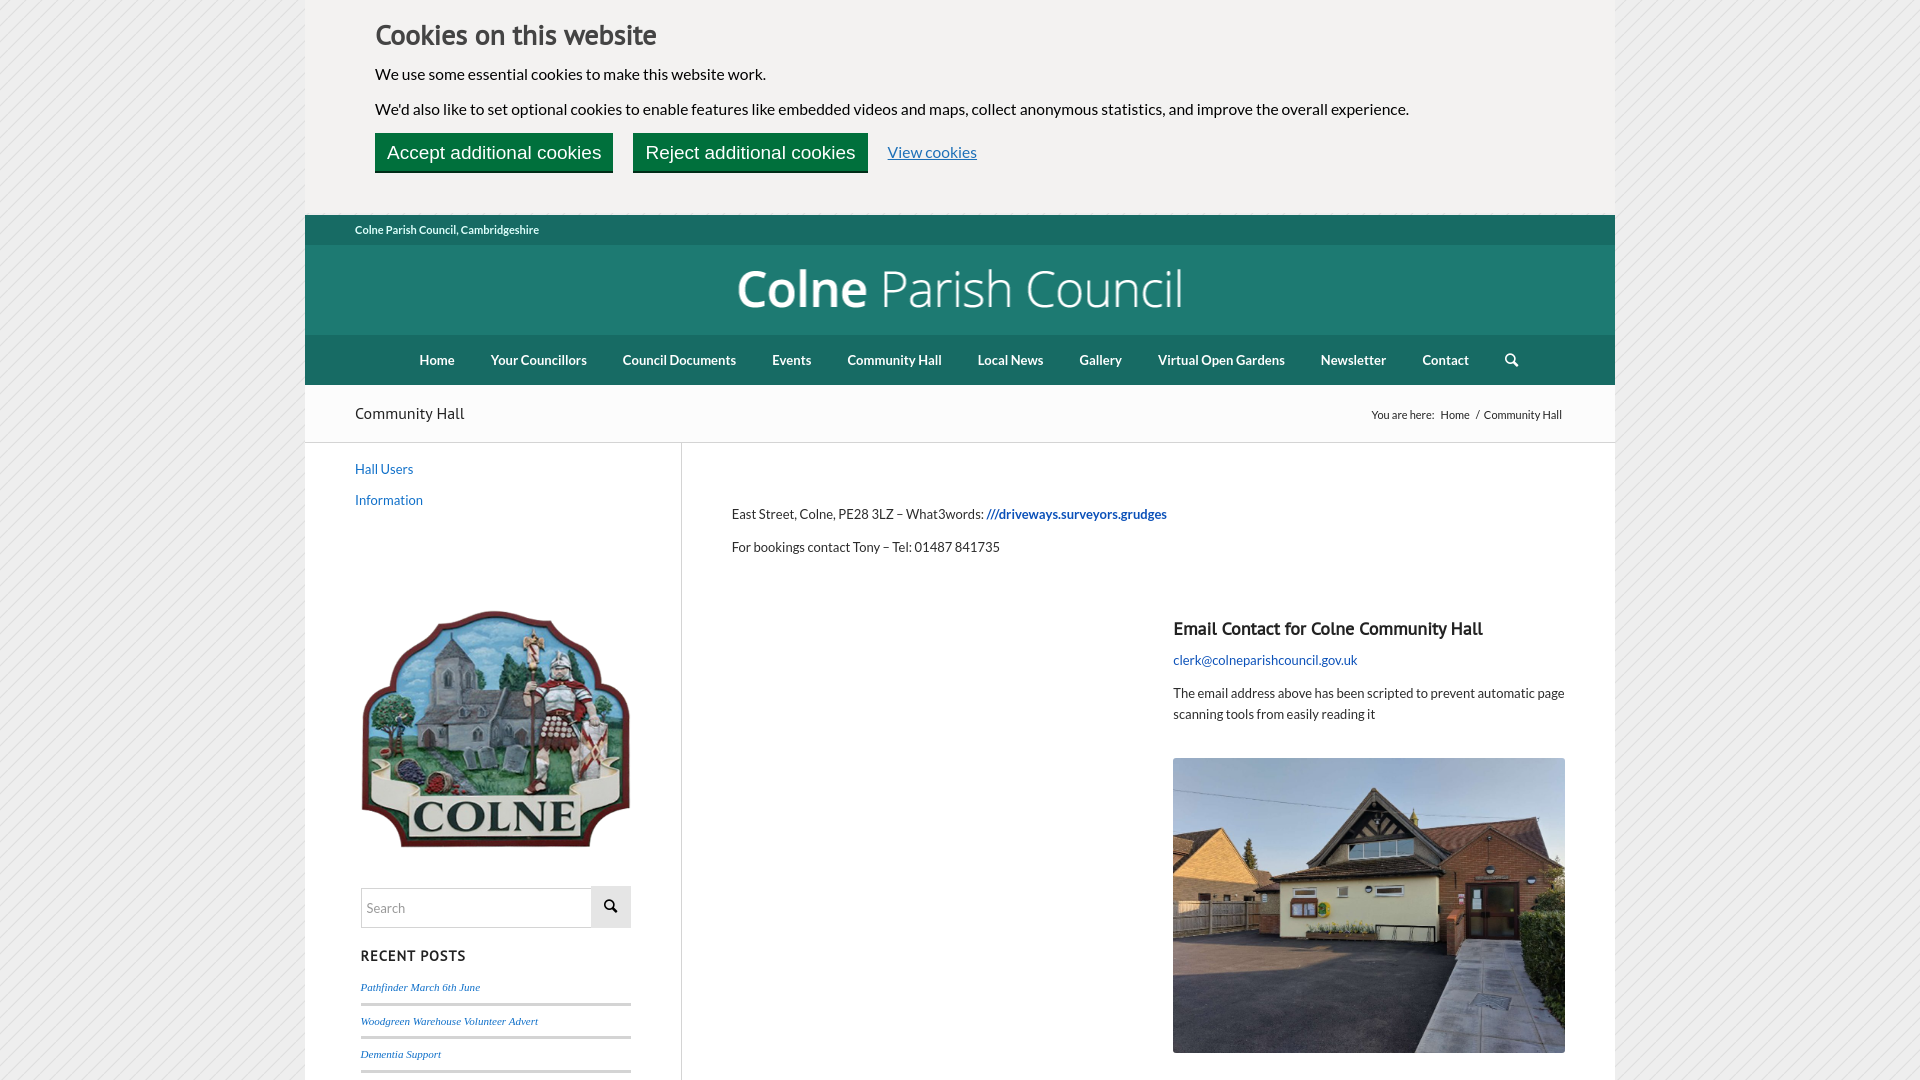
Task: Click the 'Cookies on this website' heading
Action: coord(516,35)
